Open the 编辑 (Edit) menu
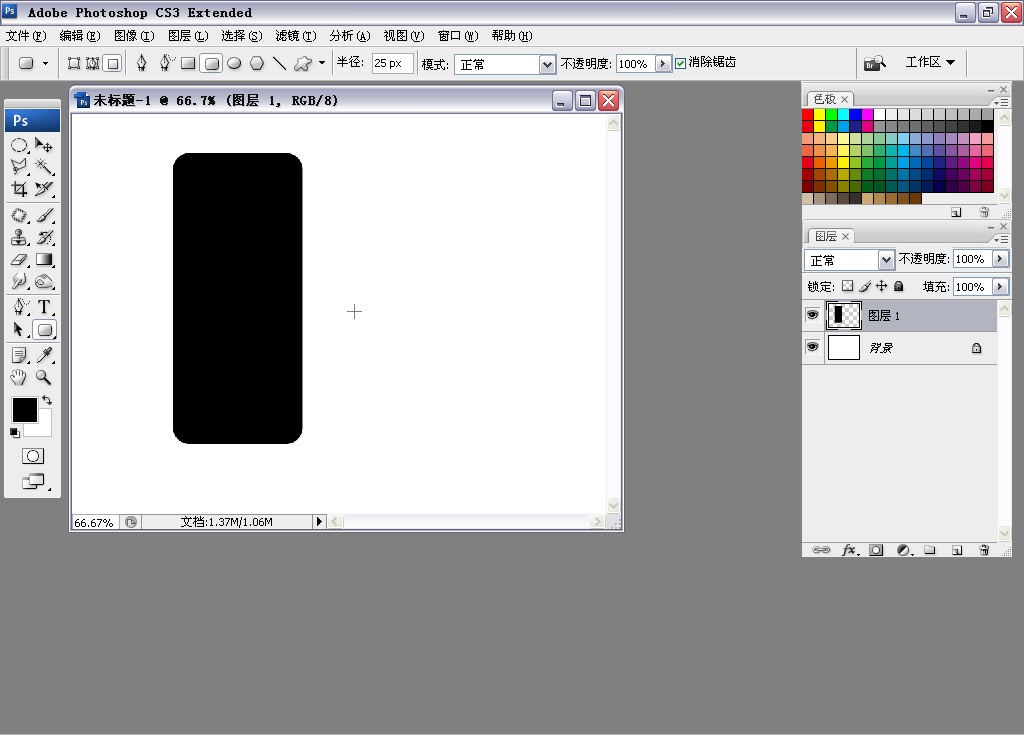 pos(80,36)
